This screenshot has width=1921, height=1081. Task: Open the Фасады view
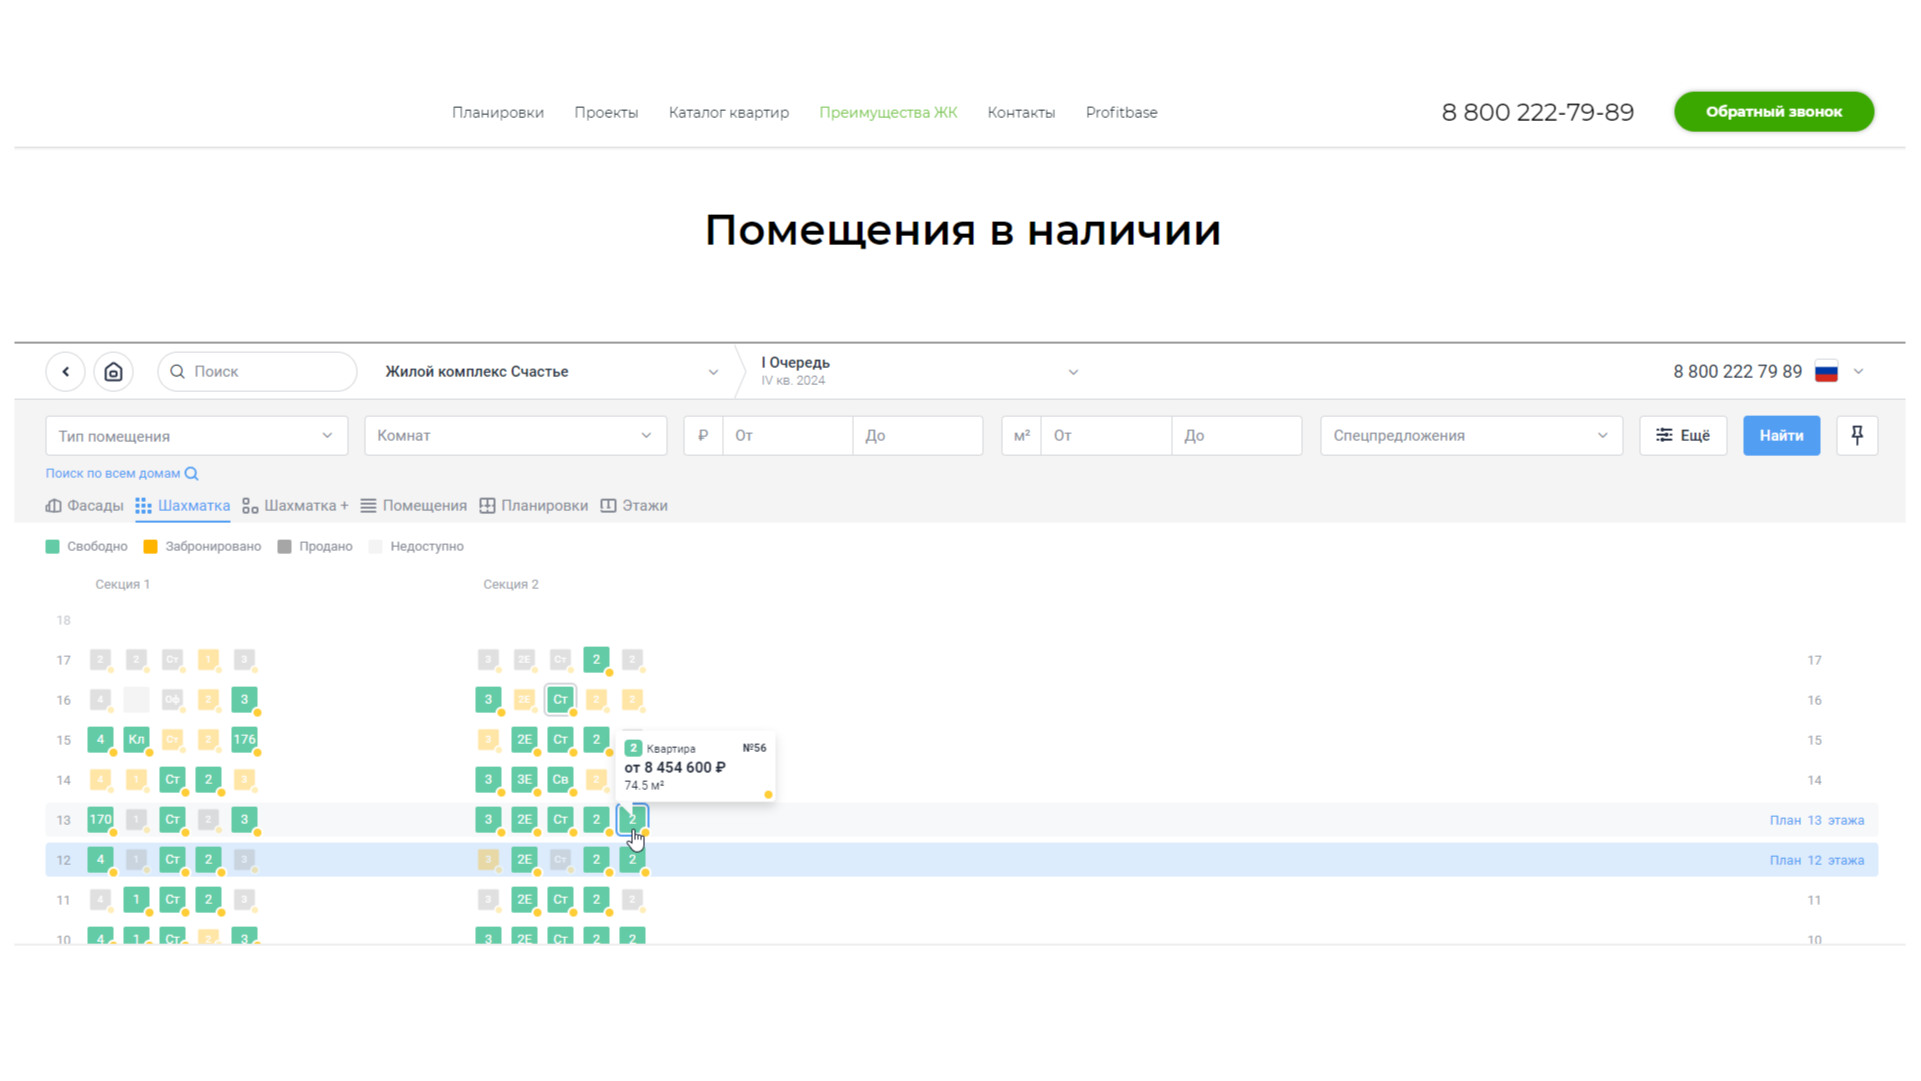pos(85,506)
